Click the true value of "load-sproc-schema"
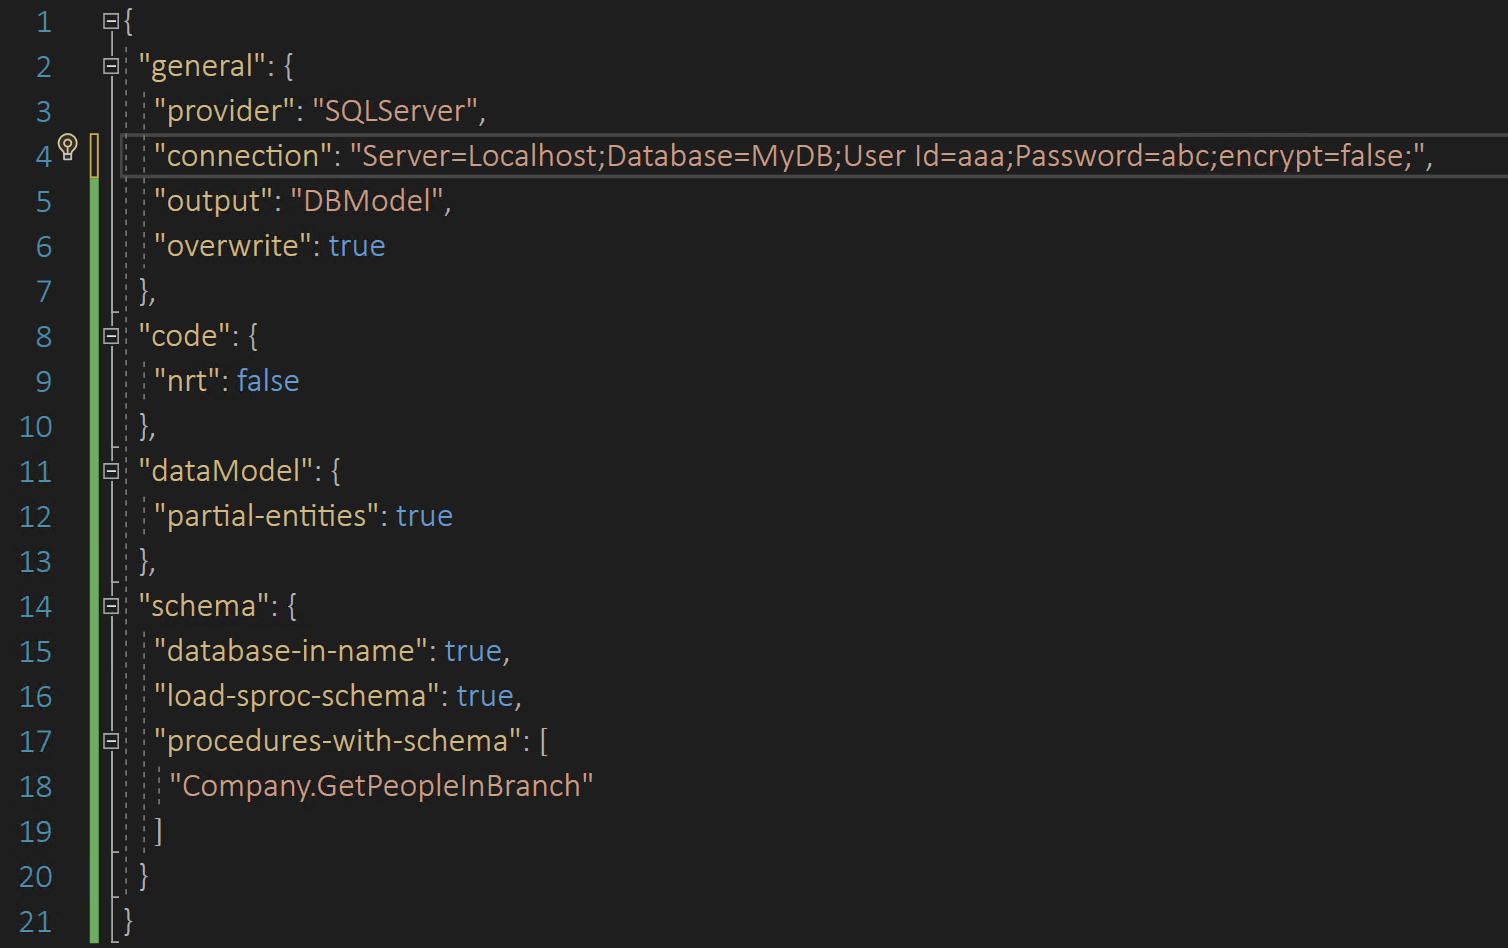Screen dimensions: 1508x948 pyautogui.click(x=485, y=696)
